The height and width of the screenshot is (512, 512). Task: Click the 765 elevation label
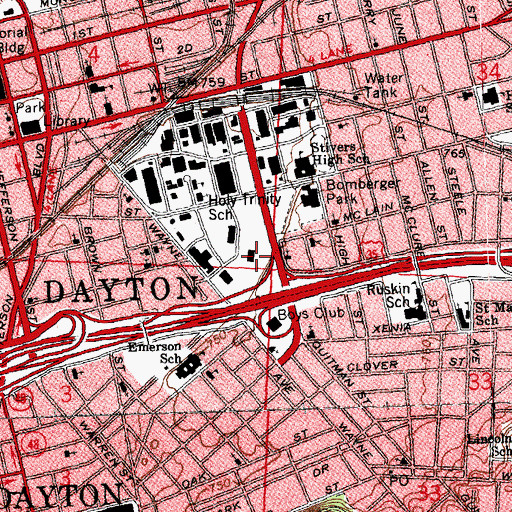click(x=455, y=153)
